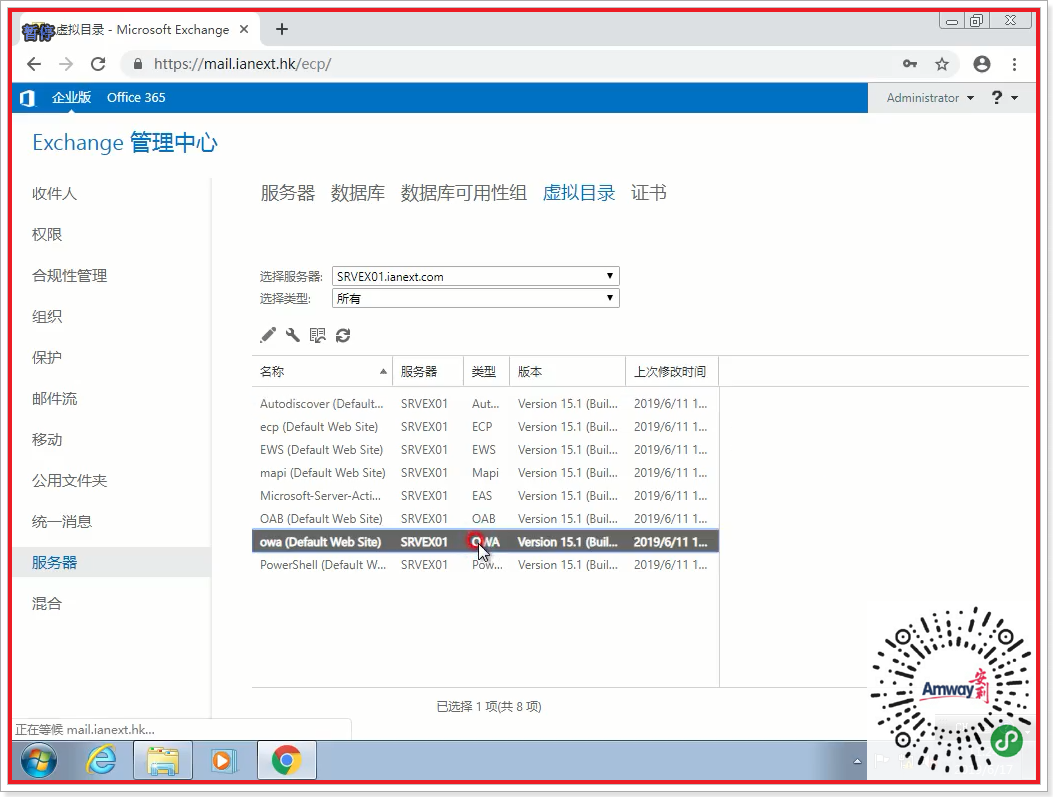
Task: Select the ecp (Default Web Site) row
Action: tap(485, 426)
